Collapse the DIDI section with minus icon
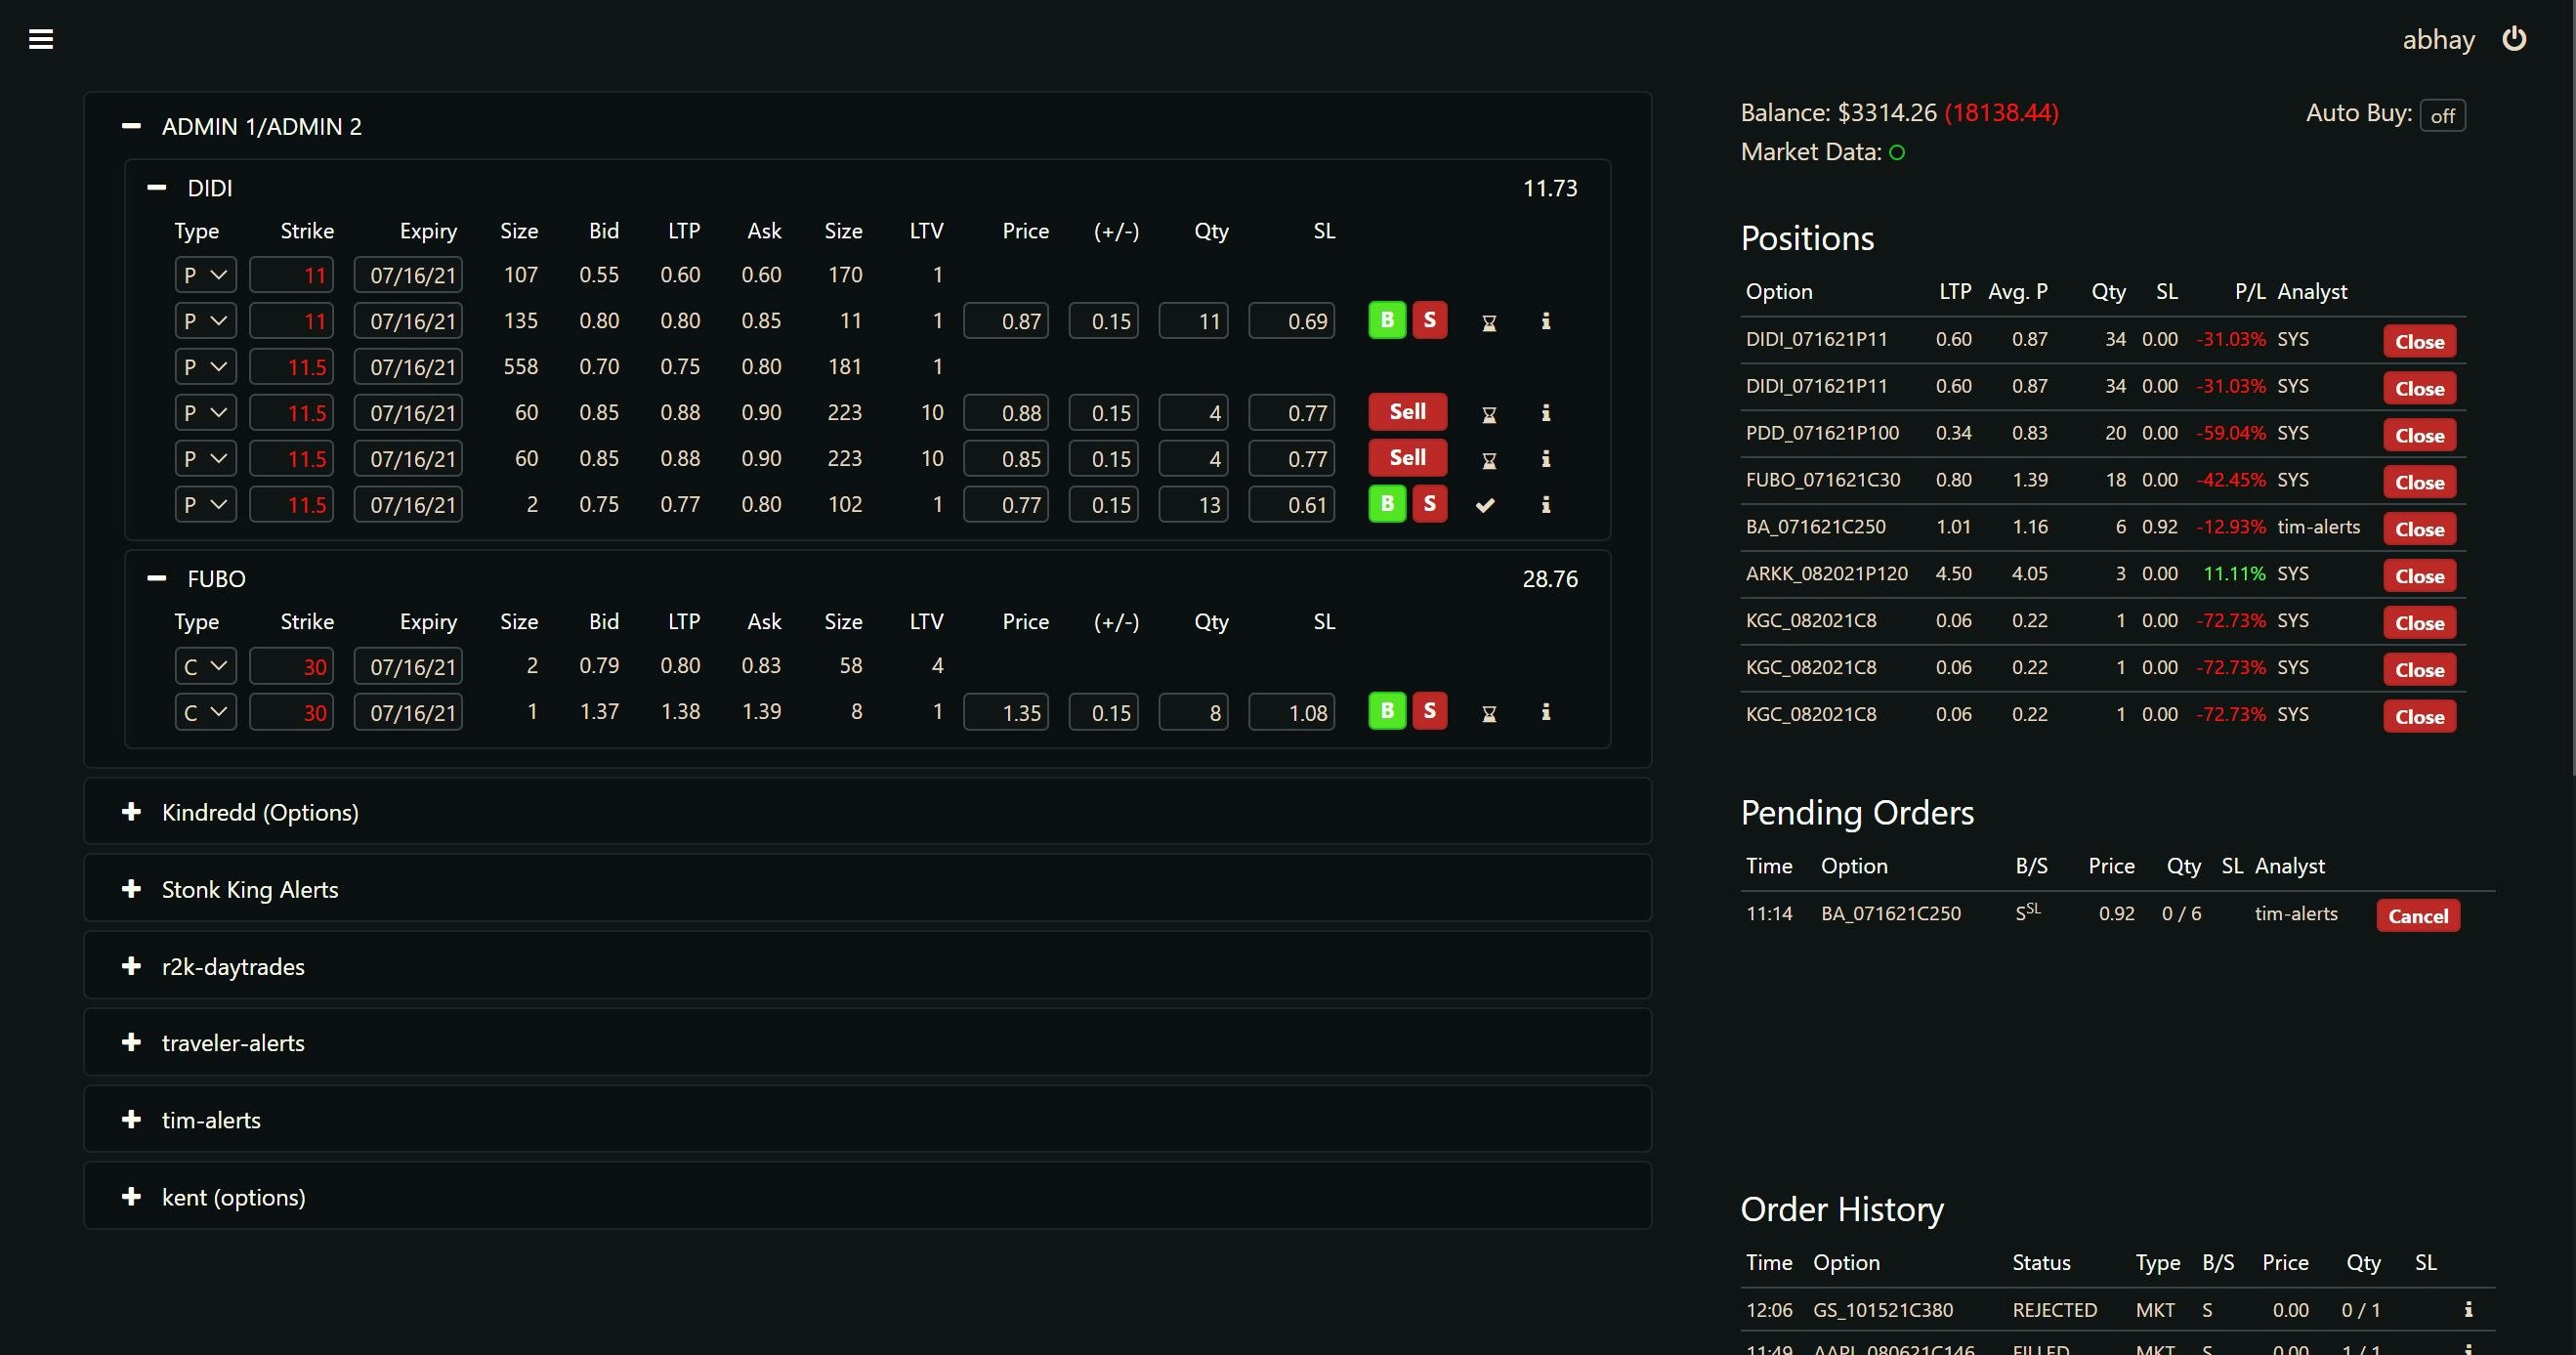The image size is (2576, 1355). pos(156,188)
